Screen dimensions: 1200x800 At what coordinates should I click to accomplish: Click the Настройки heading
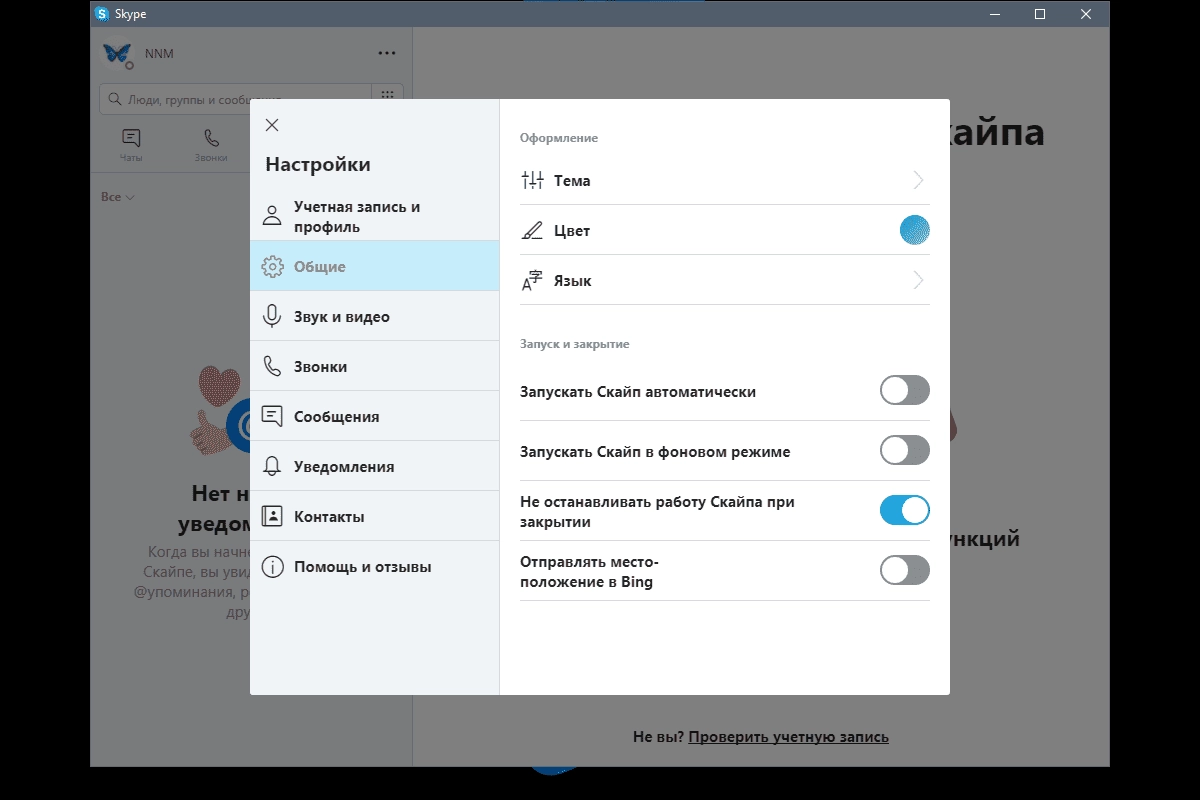click(318, 165)
